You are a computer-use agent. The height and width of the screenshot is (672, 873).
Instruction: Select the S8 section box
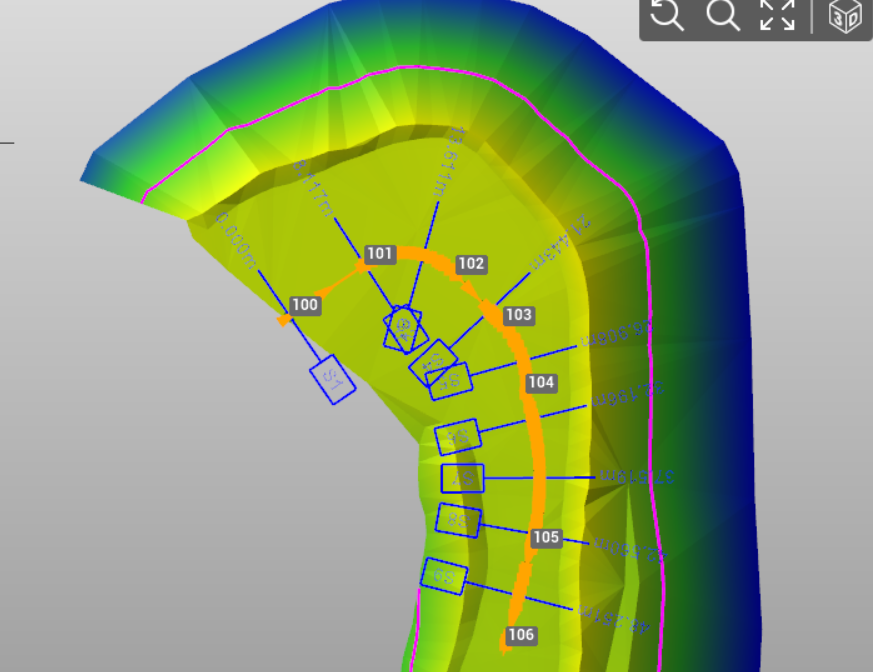click(x=458, y=520)
